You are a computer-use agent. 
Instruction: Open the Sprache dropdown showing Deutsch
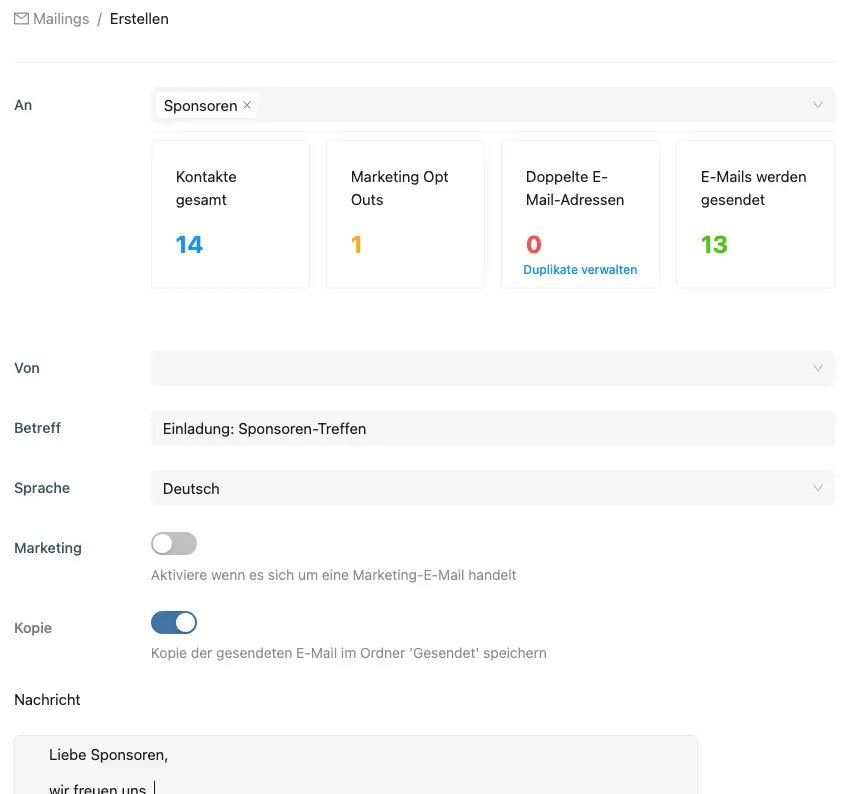(x=492, y=489)
